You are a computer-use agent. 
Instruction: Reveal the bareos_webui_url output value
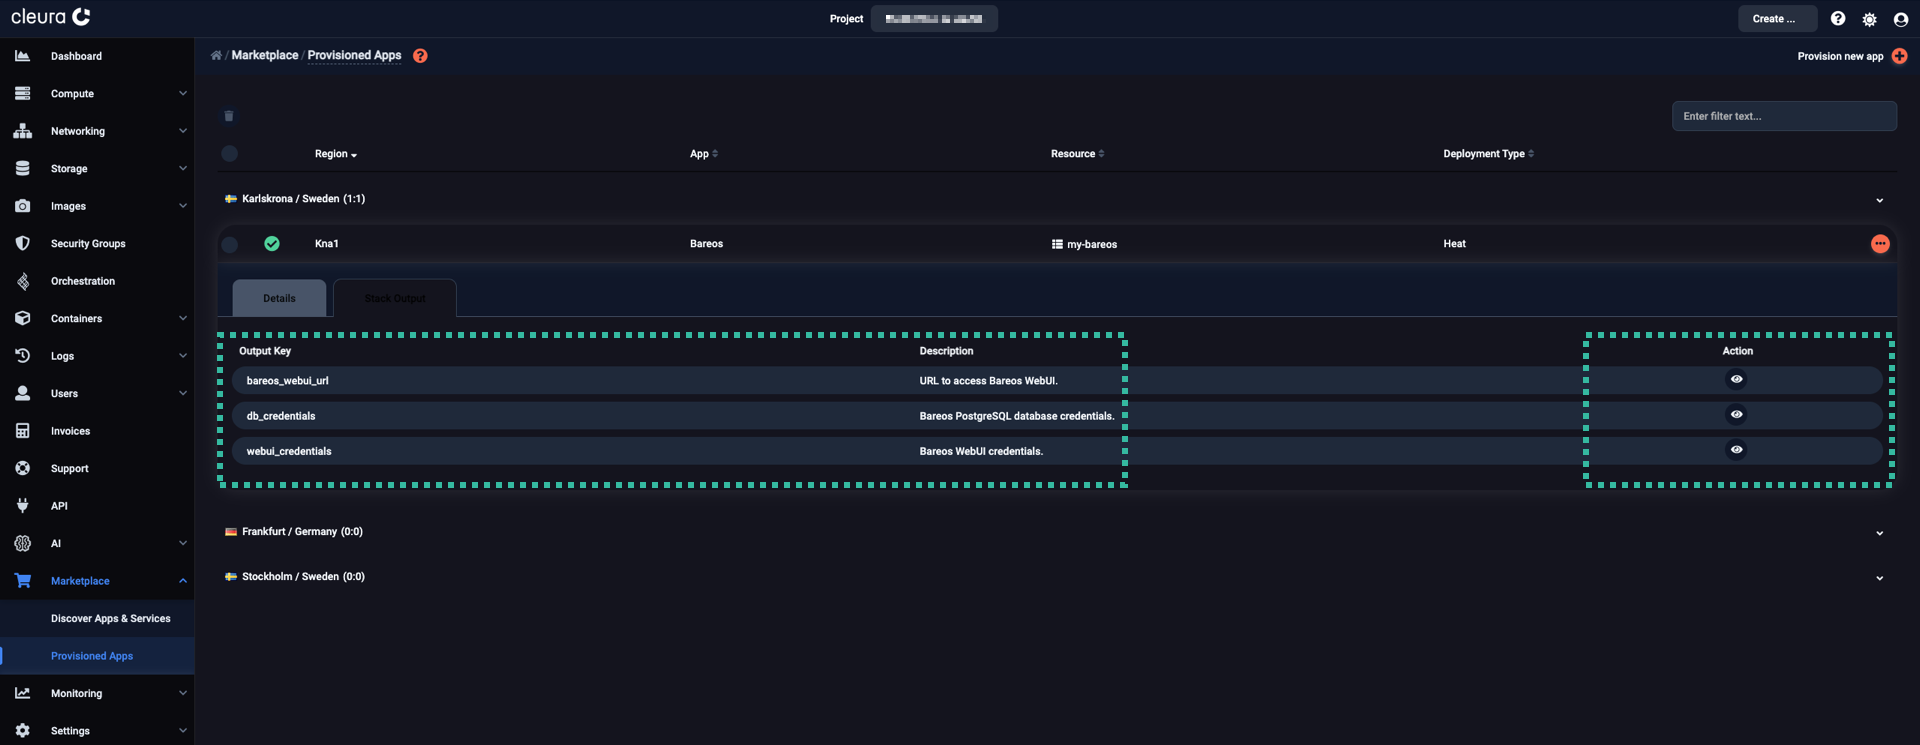(x=1736, y=379)
